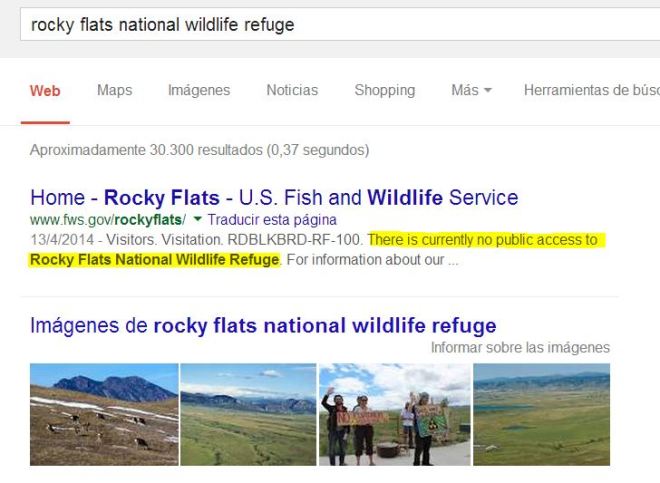Click the www.fws.gov/rockyflats/ green URL
Screen dimensions: 660x483
tap(108, 220)
